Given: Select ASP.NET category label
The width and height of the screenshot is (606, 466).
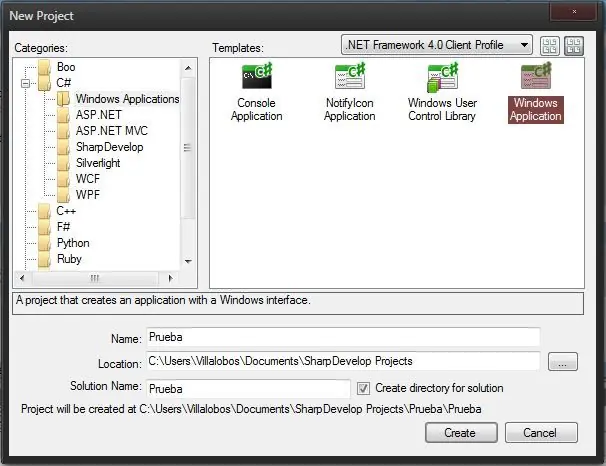Looking at the screenshot, I should pyautogui.click(x=99, y=115).
